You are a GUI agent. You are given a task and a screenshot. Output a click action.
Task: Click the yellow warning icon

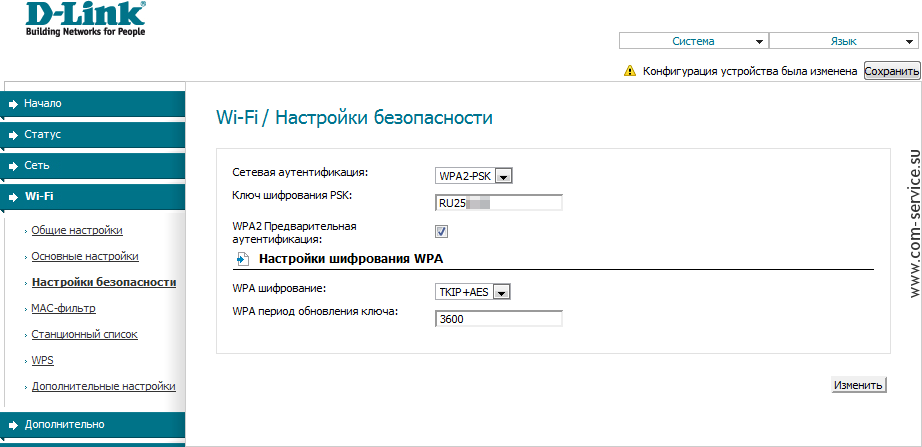[x=629, y=71]
